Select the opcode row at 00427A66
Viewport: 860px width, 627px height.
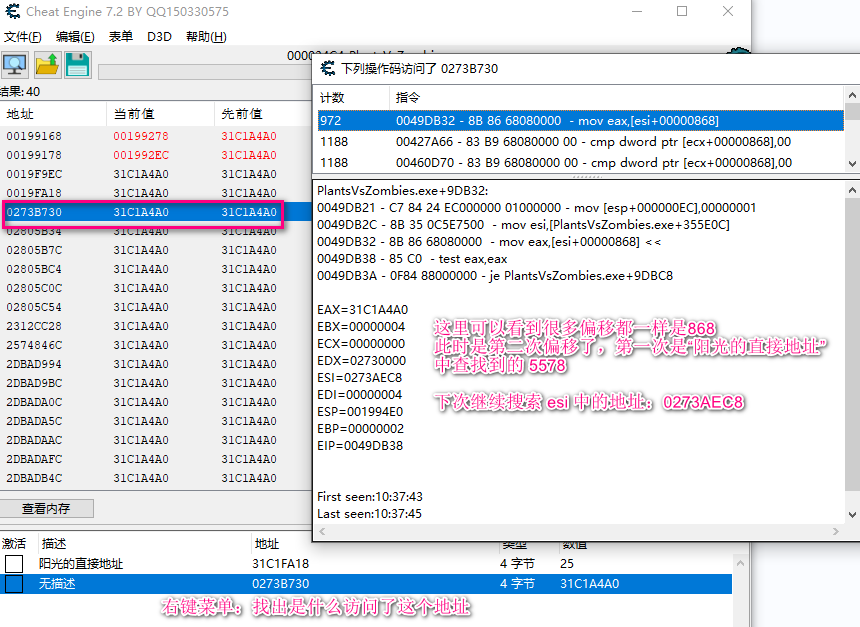pos(580,142)
